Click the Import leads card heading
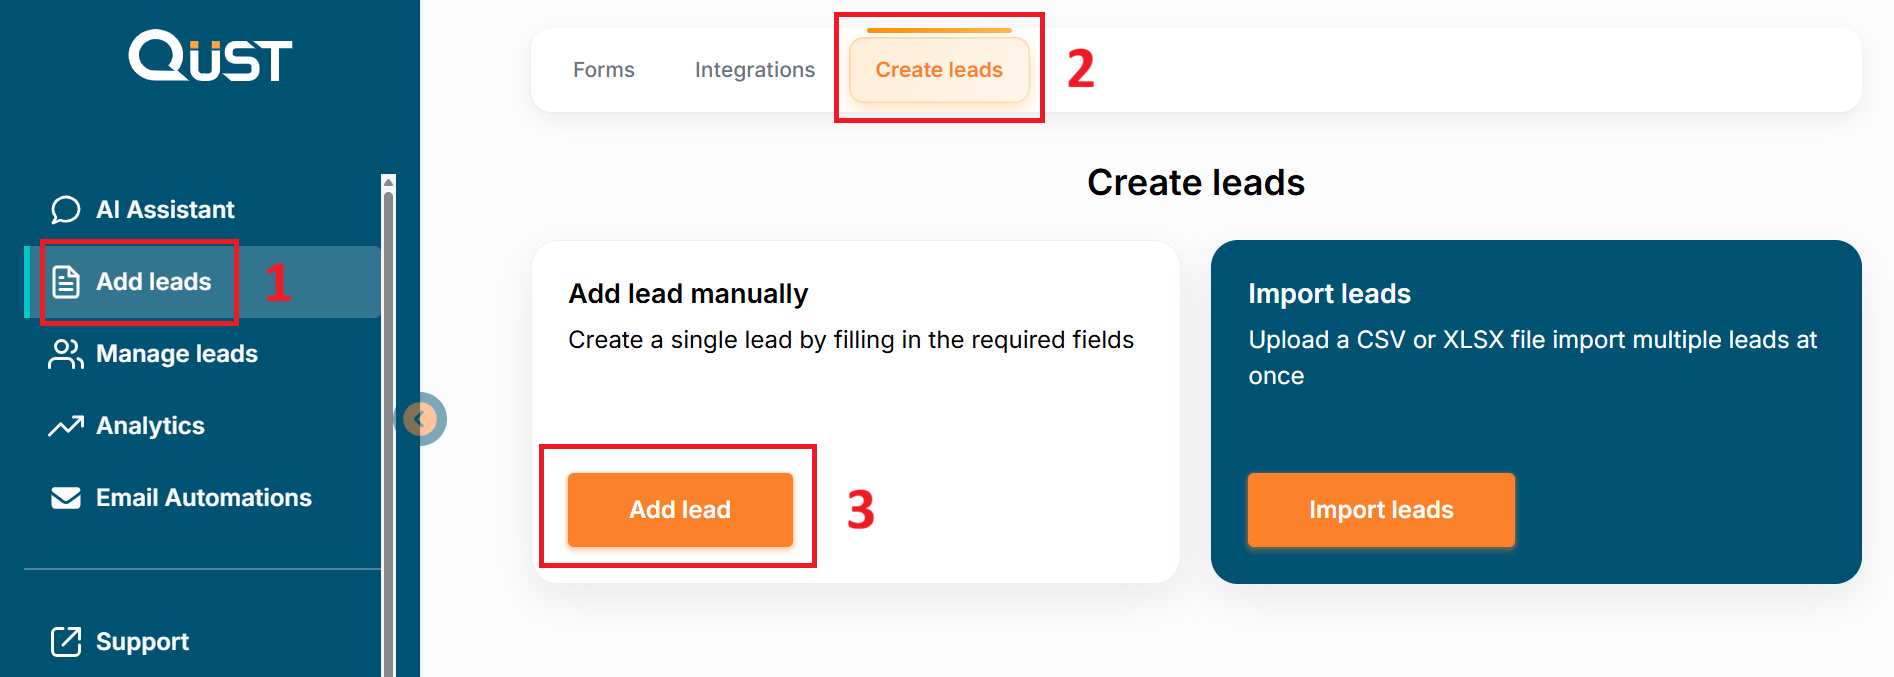This screenshot has width=1894, height=677. point(1329,294)
